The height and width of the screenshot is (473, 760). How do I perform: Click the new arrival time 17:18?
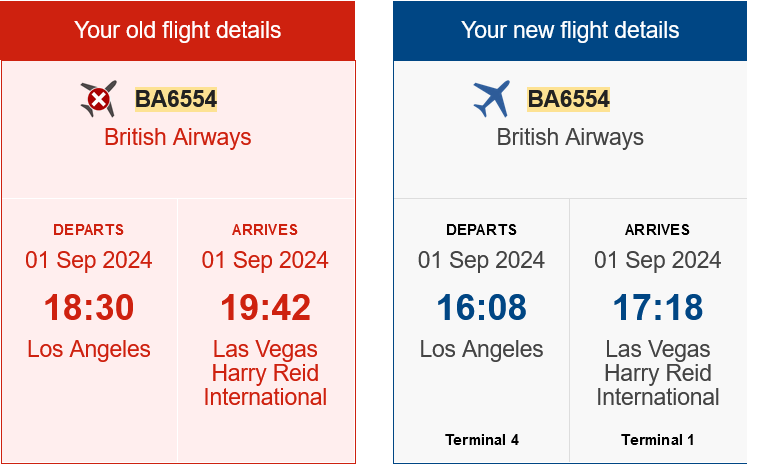[658, 308]
